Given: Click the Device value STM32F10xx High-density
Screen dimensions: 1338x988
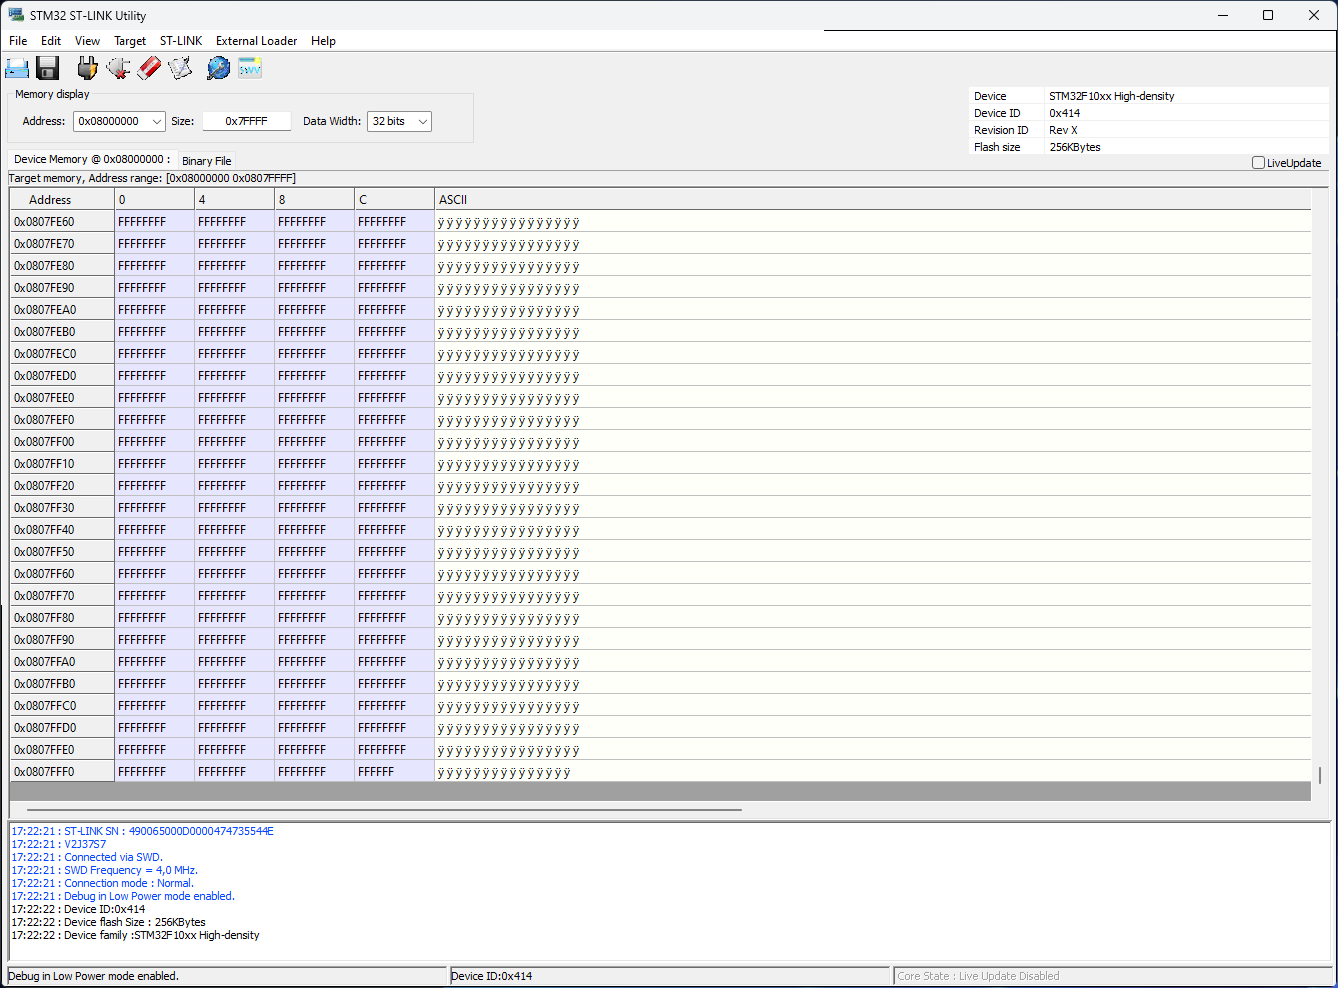Looking at the screenshot, I should point(1111,96).
